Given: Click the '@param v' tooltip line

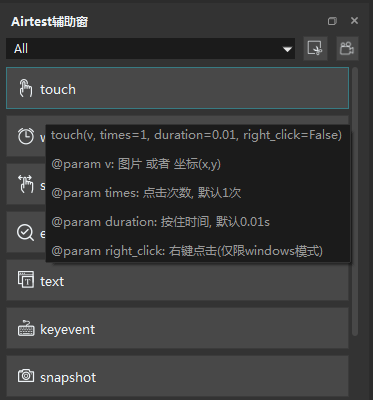Looking at the screenshot, I should point(136,164).
